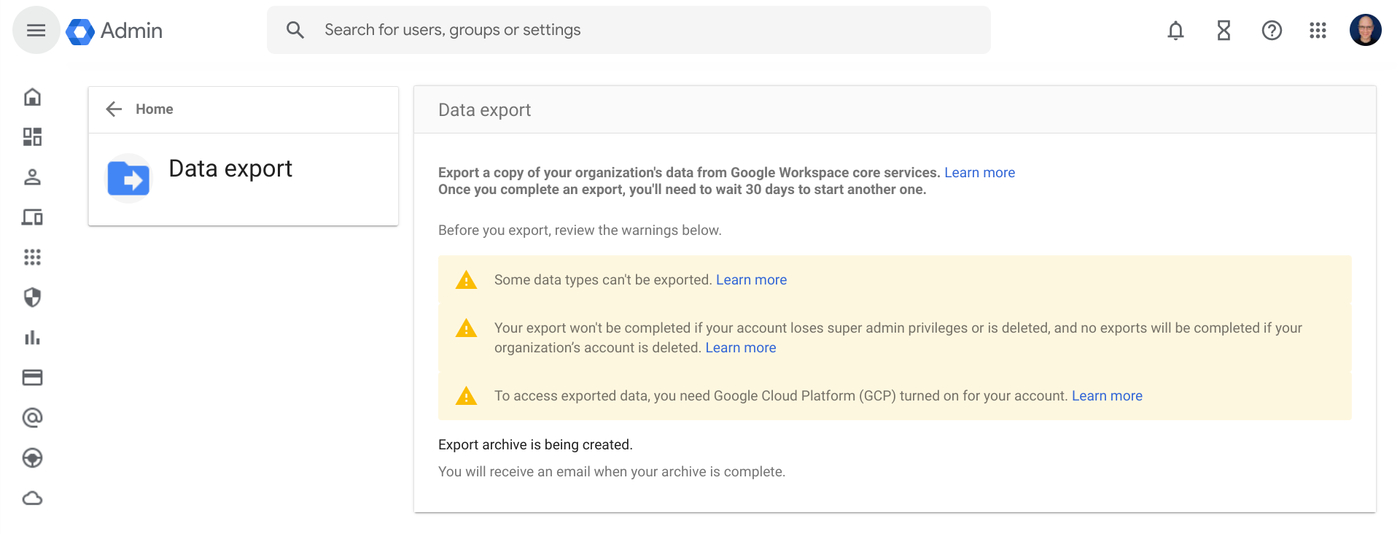
Task: Open Learn more link about GCP access
Action: pos(1106,396)
